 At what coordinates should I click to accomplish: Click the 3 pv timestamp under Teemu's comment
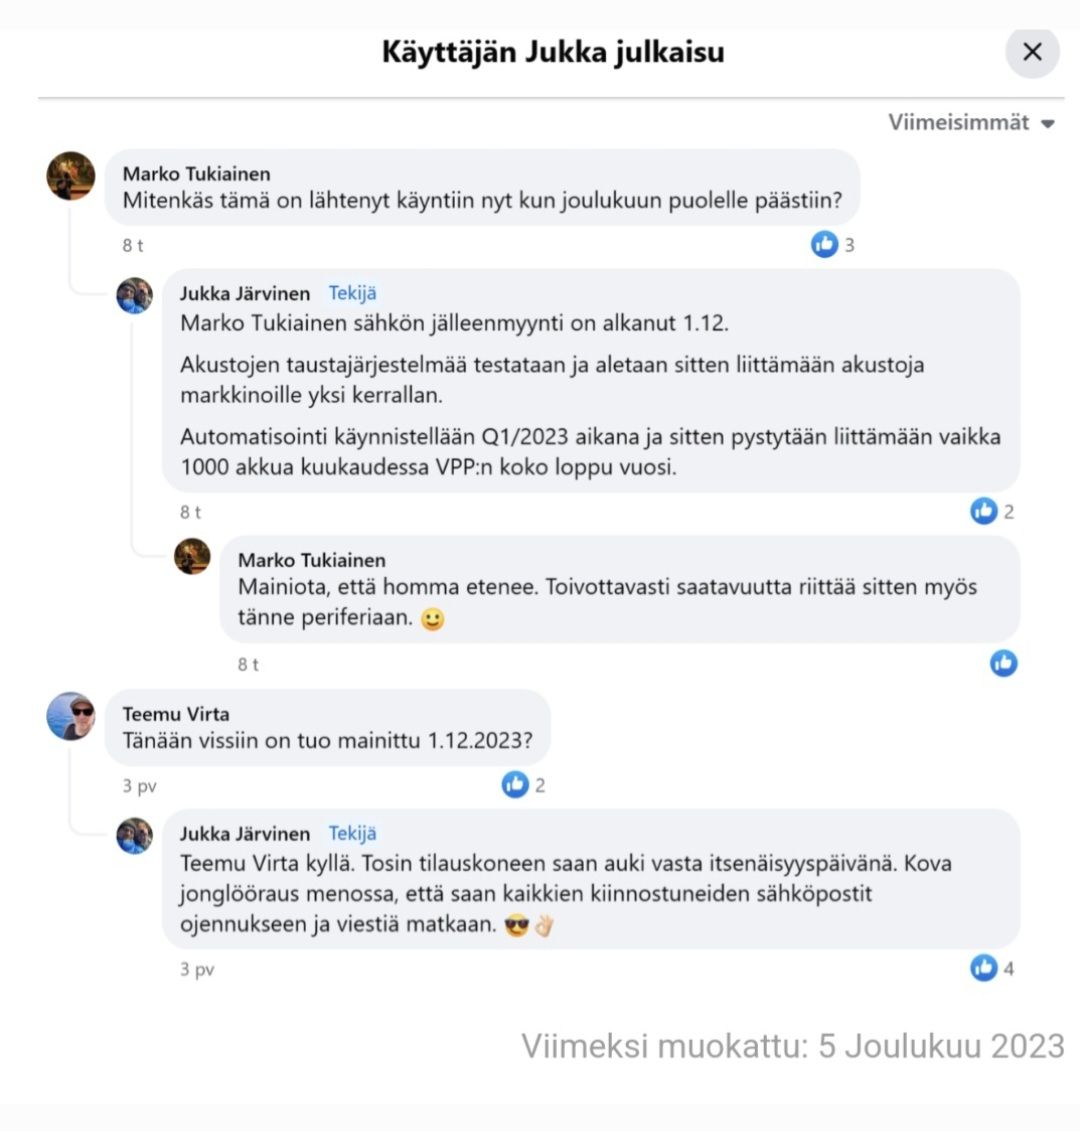pyautogui.click(x=139, y=785)
